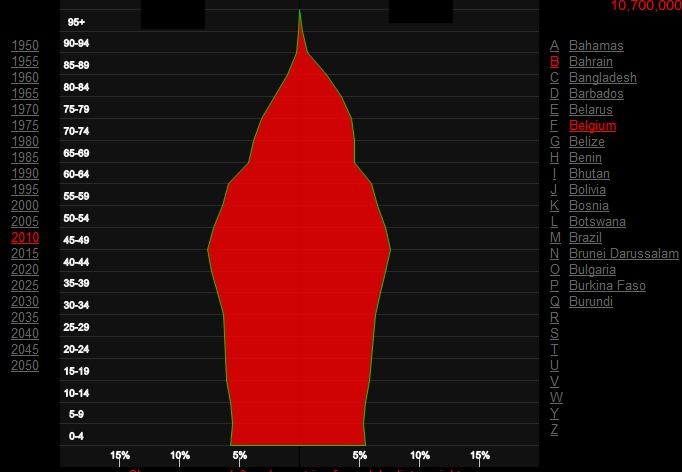682x472 pixels.
Task: Select the year 2025
Action: tap(25, 285)
